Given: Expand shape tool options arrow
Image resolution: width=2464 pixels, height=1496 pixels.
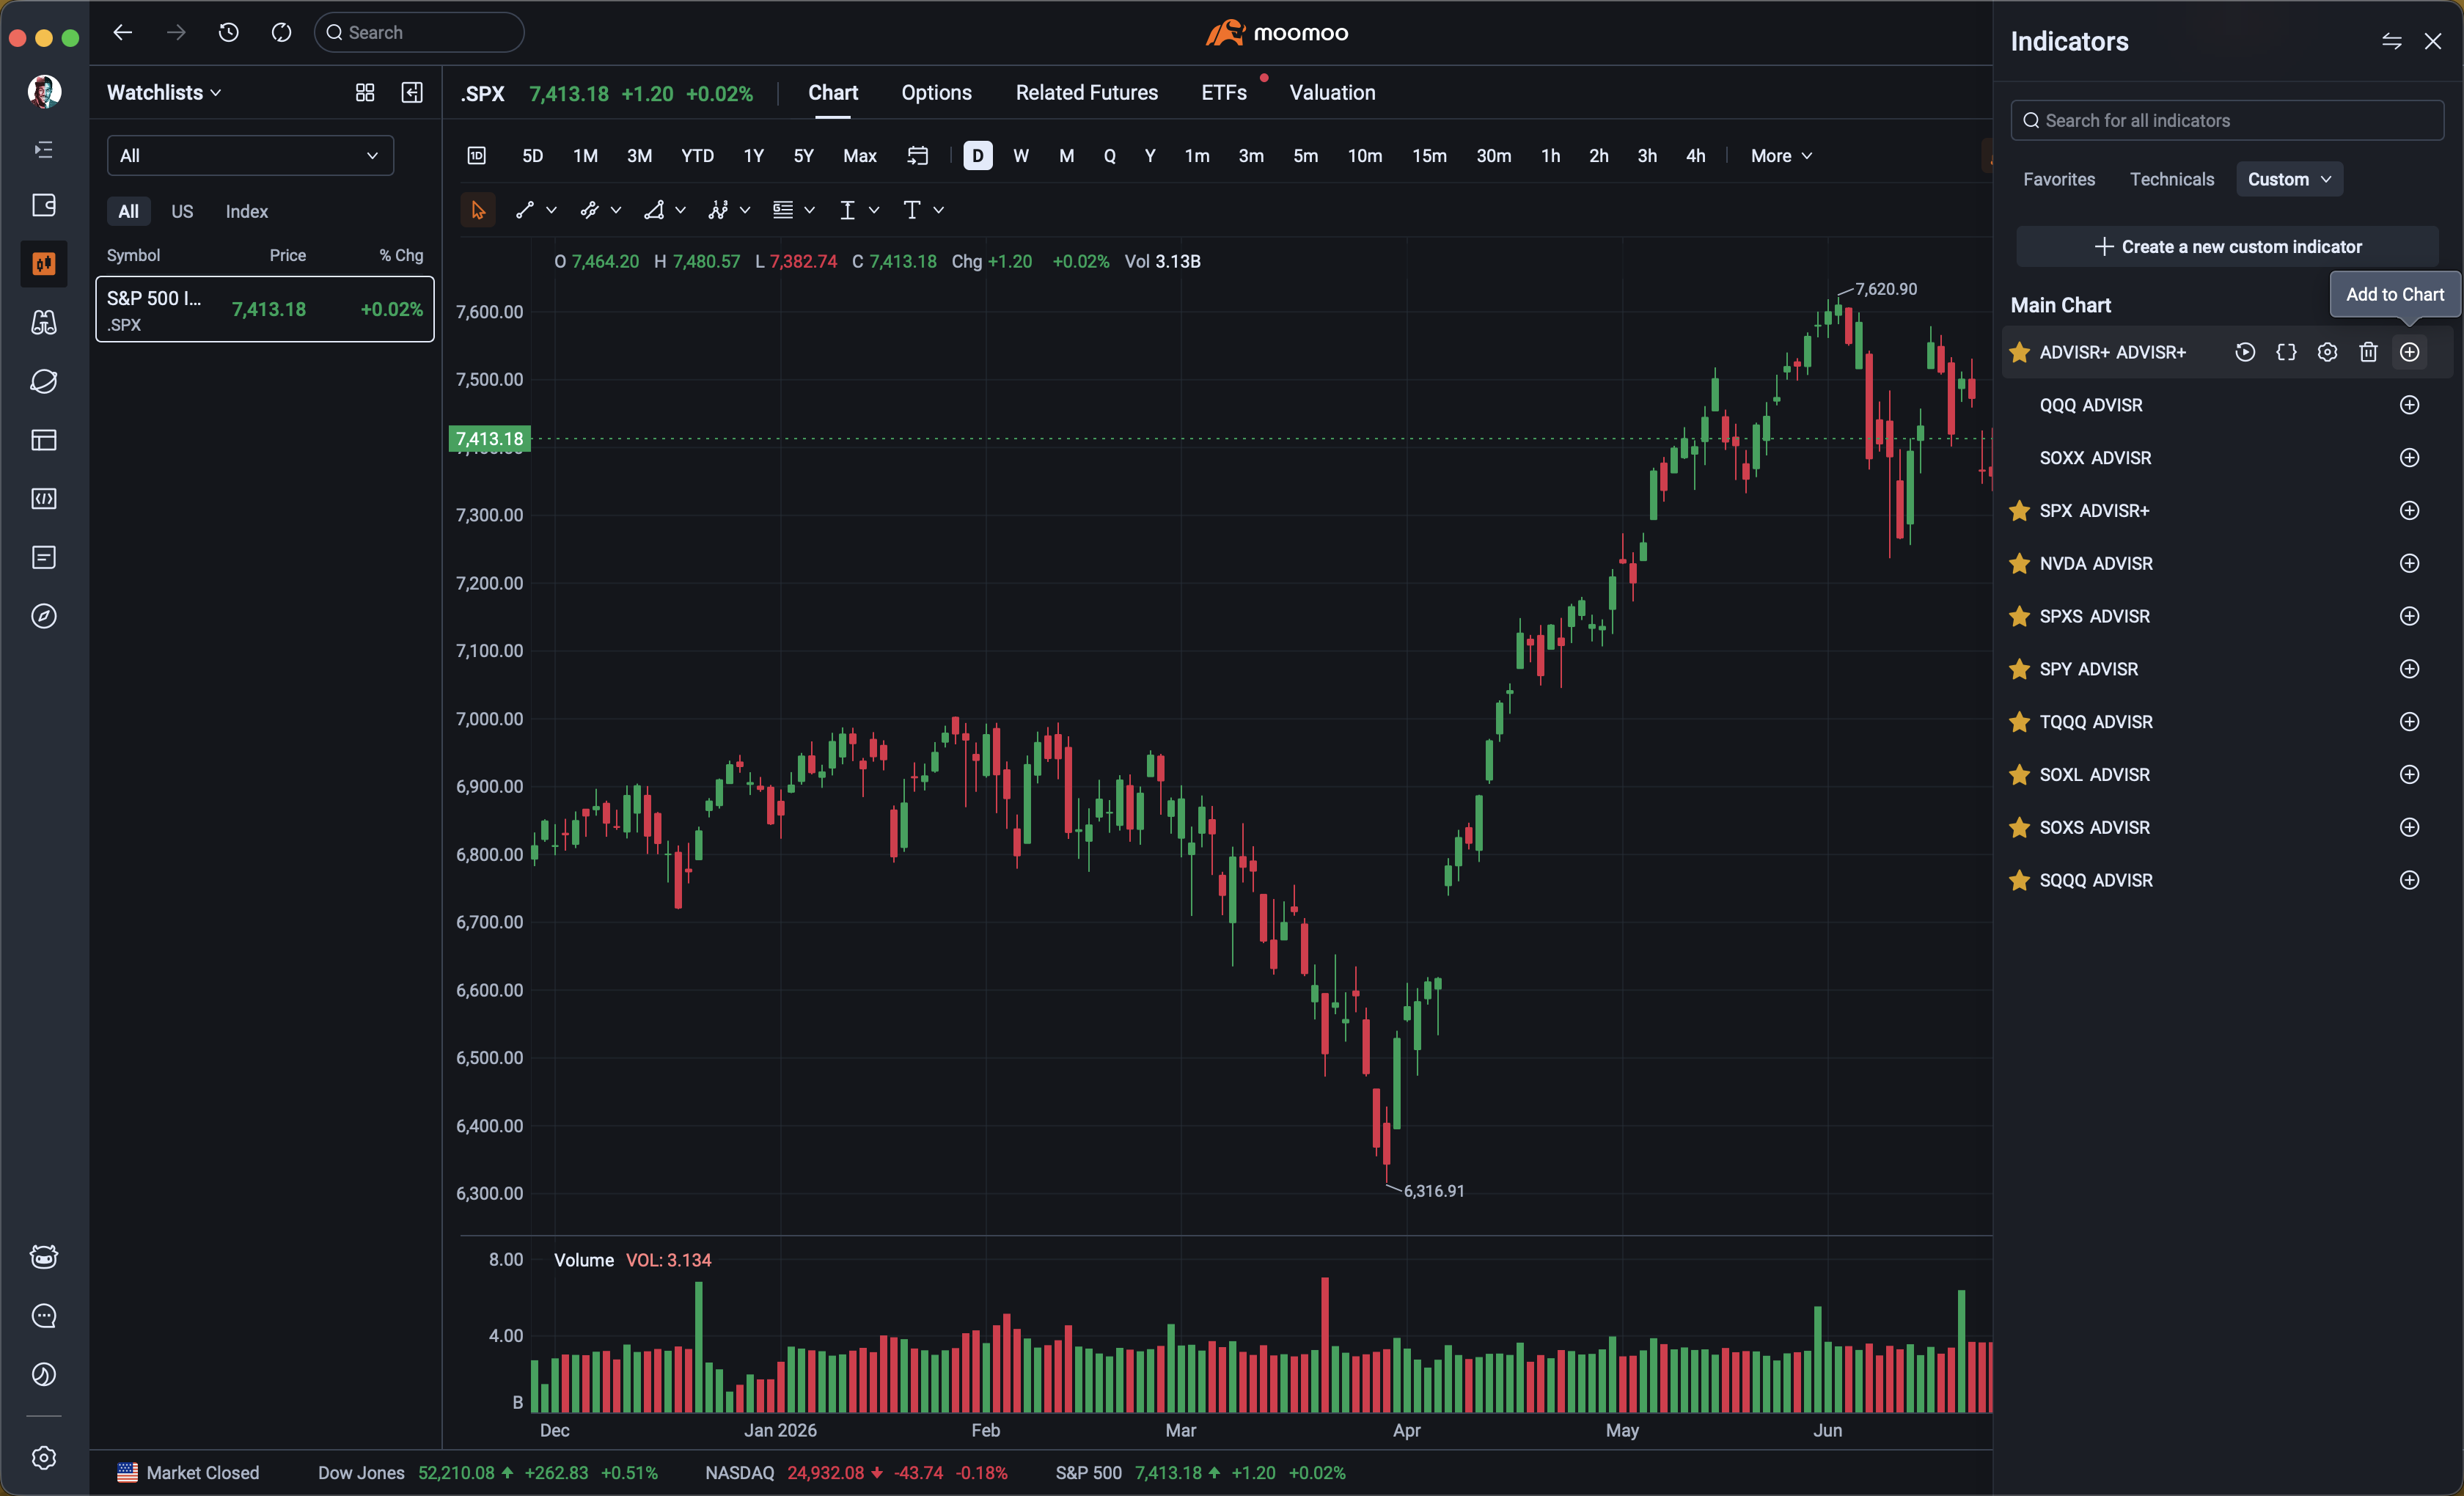Looking at the screenshot, I should pos(680,210).
